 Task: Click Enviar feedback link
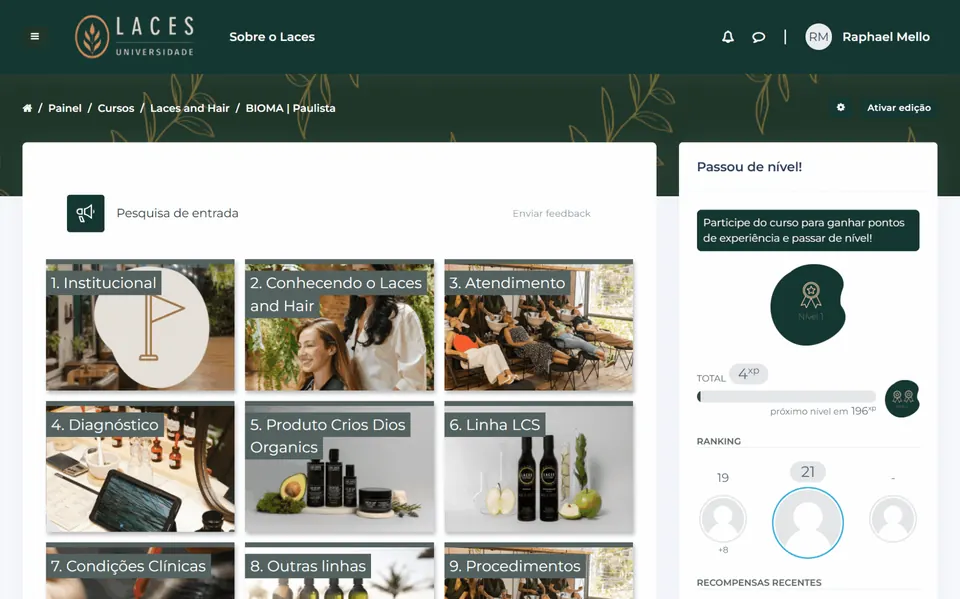click(552, 213)
